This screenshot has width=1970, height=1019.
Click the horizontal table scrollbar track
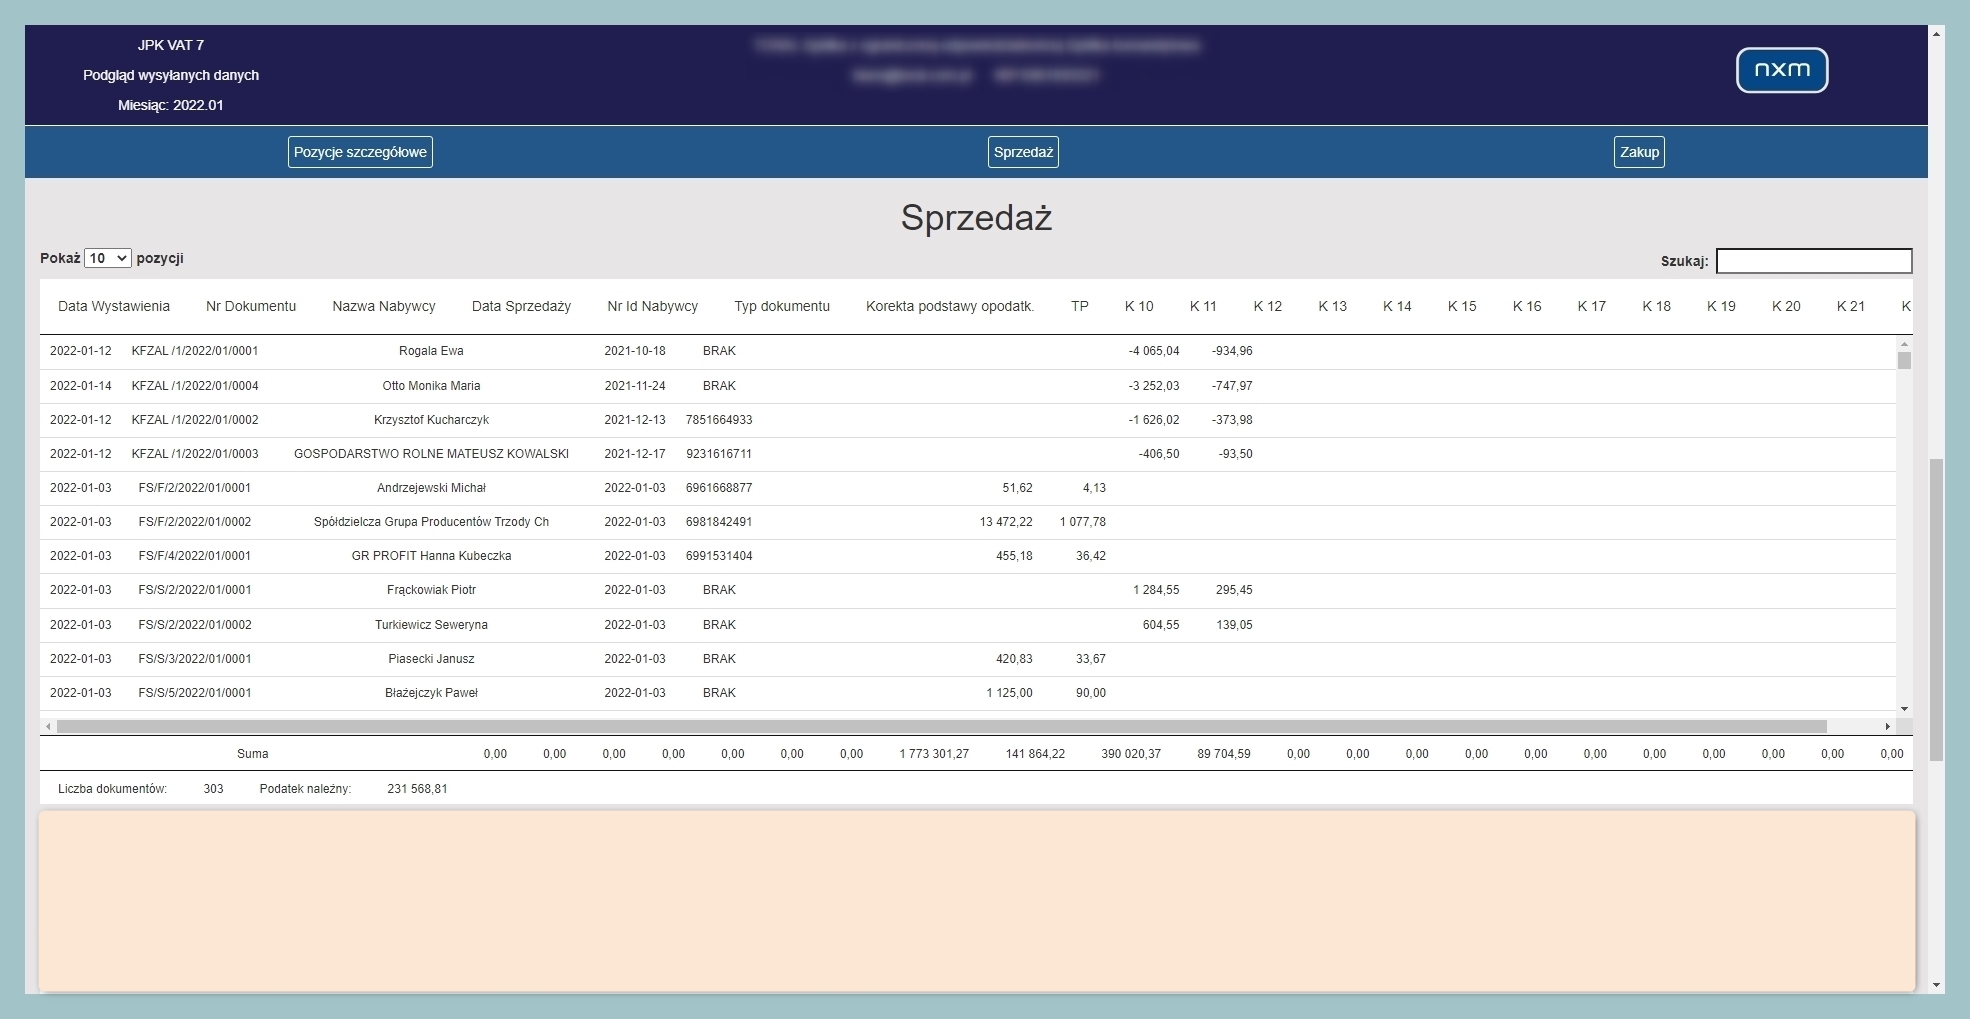click(x=1856, y=726)
